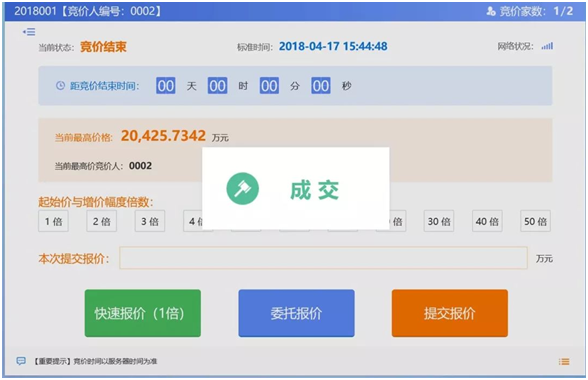
Task: Collapse the sidebar menu icon
Action: click(x=29, y=32)
